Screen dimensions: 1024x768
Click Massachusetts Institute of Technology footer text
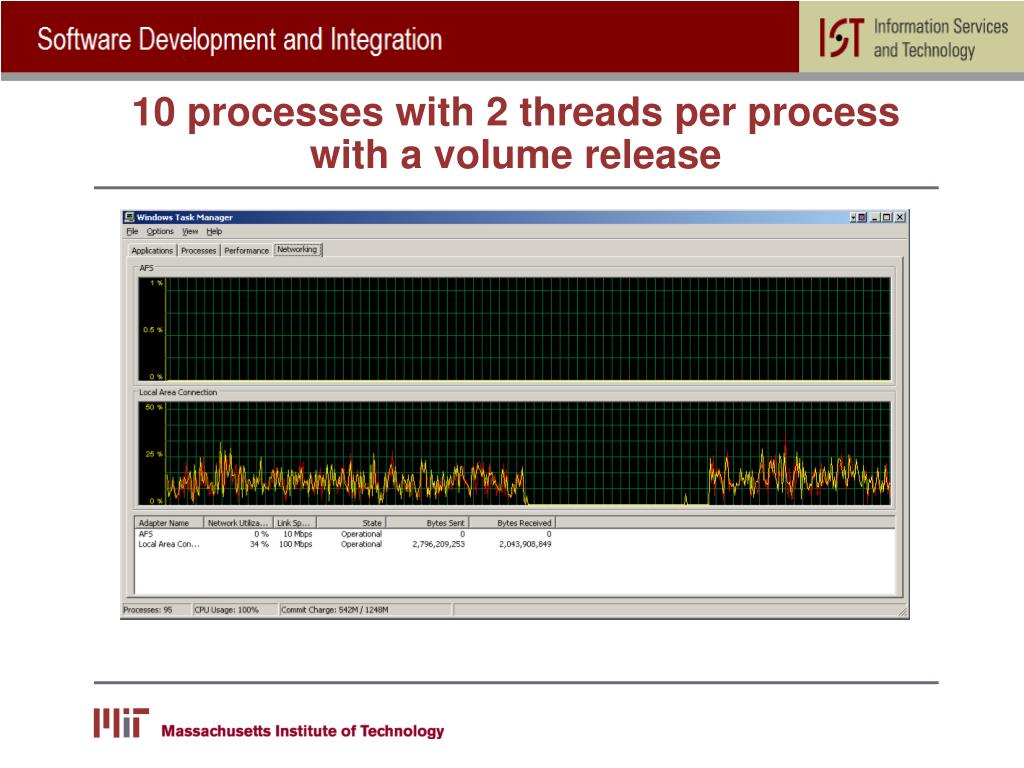[x=302, y=731]
